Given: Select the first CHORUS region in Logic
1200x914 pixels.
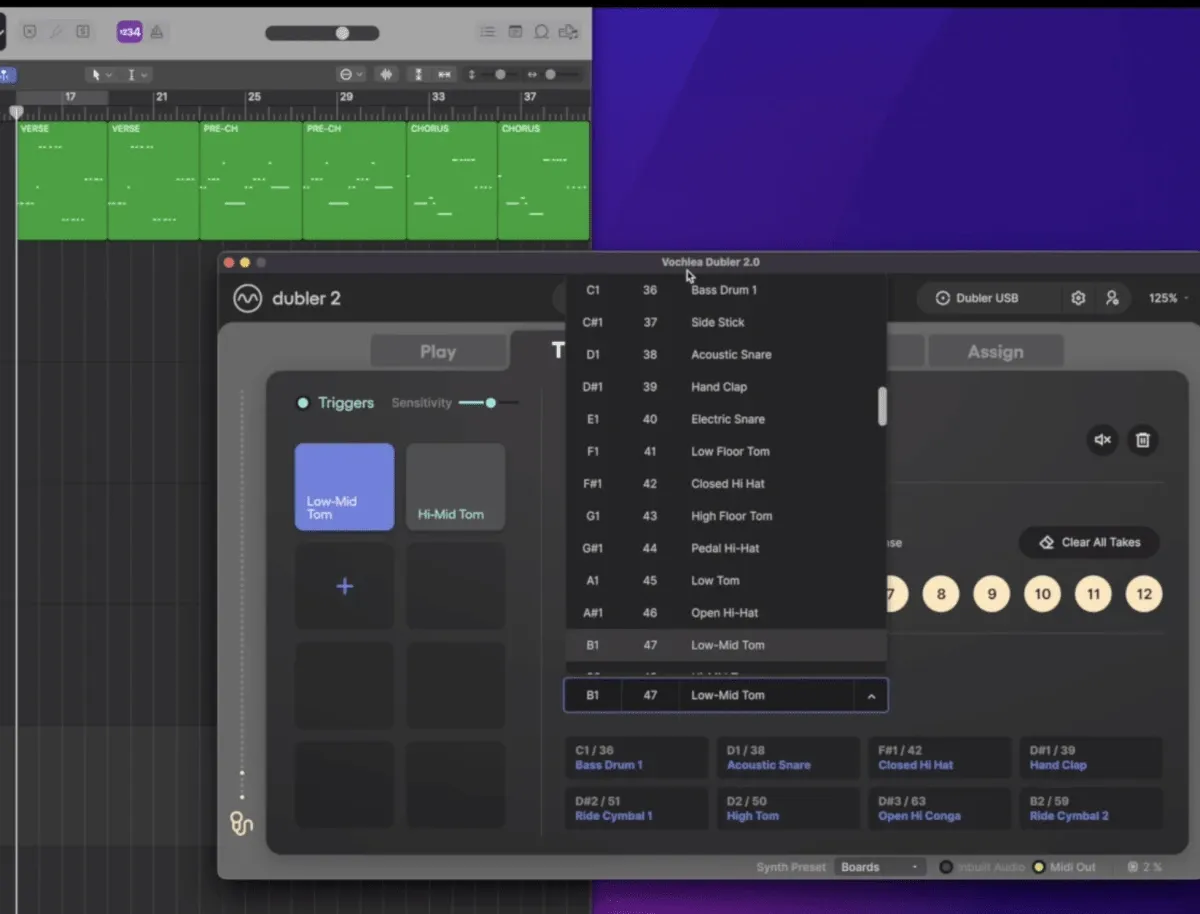Looking at the screenshot, I should tap(452, 180).
